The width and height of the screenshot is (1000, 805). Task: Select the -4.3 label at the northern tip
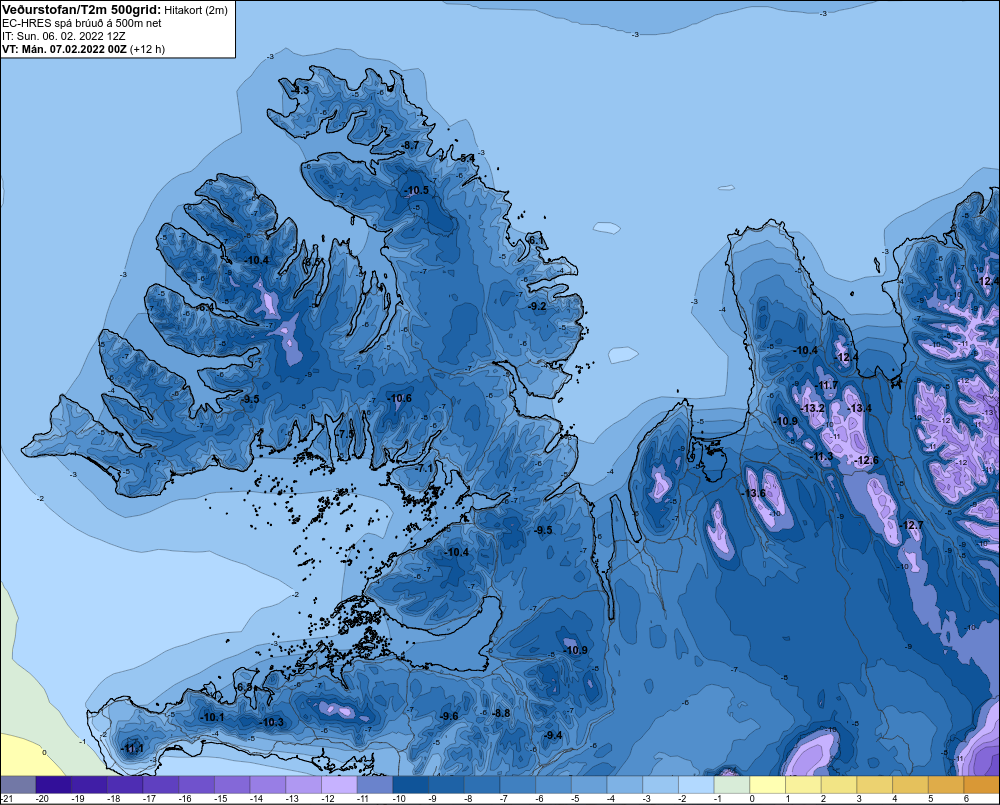click(x=300, y=90)
